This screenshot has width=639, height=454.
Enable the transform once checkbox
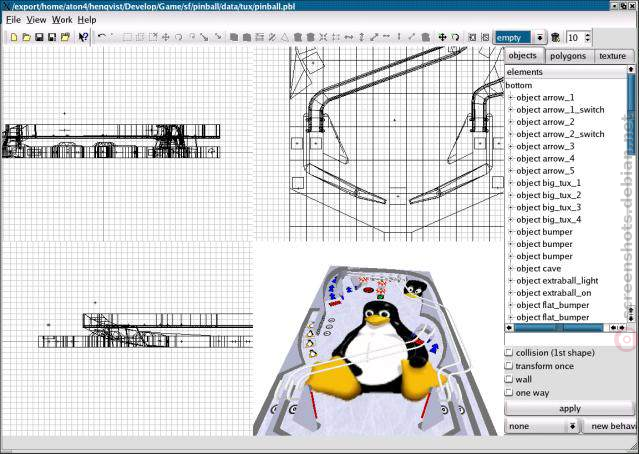pyautogui.click(x=509, y=366)
